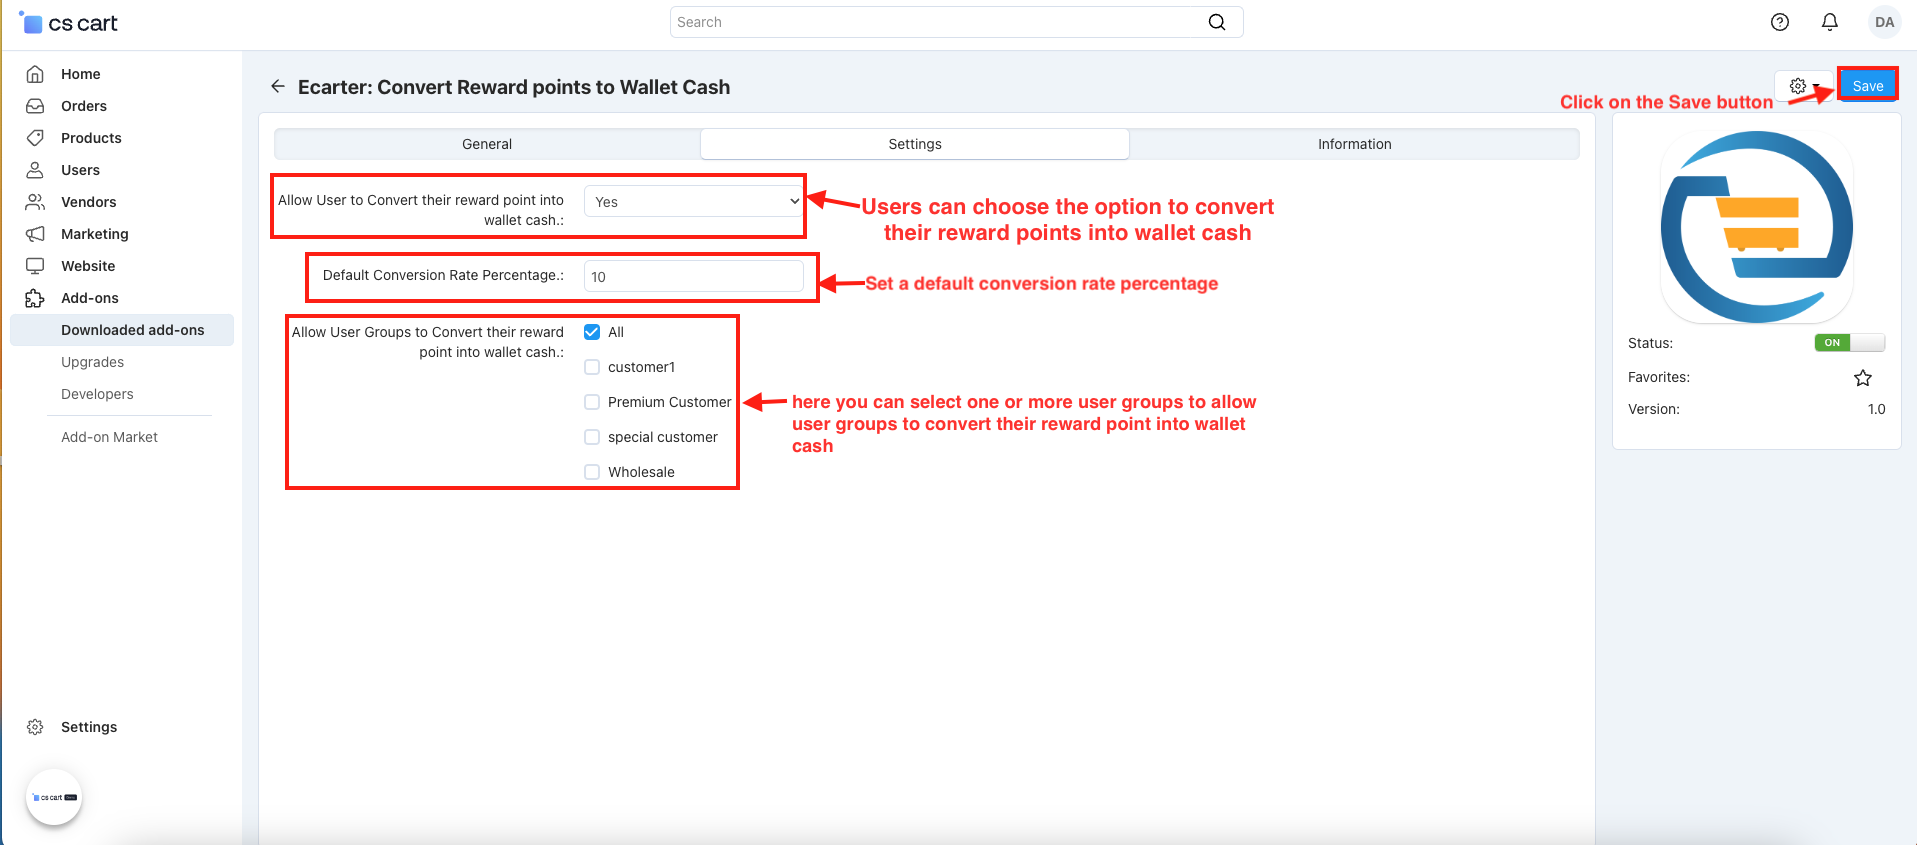
Task: Switch to the General tab
Action: (x=487, y=144)
